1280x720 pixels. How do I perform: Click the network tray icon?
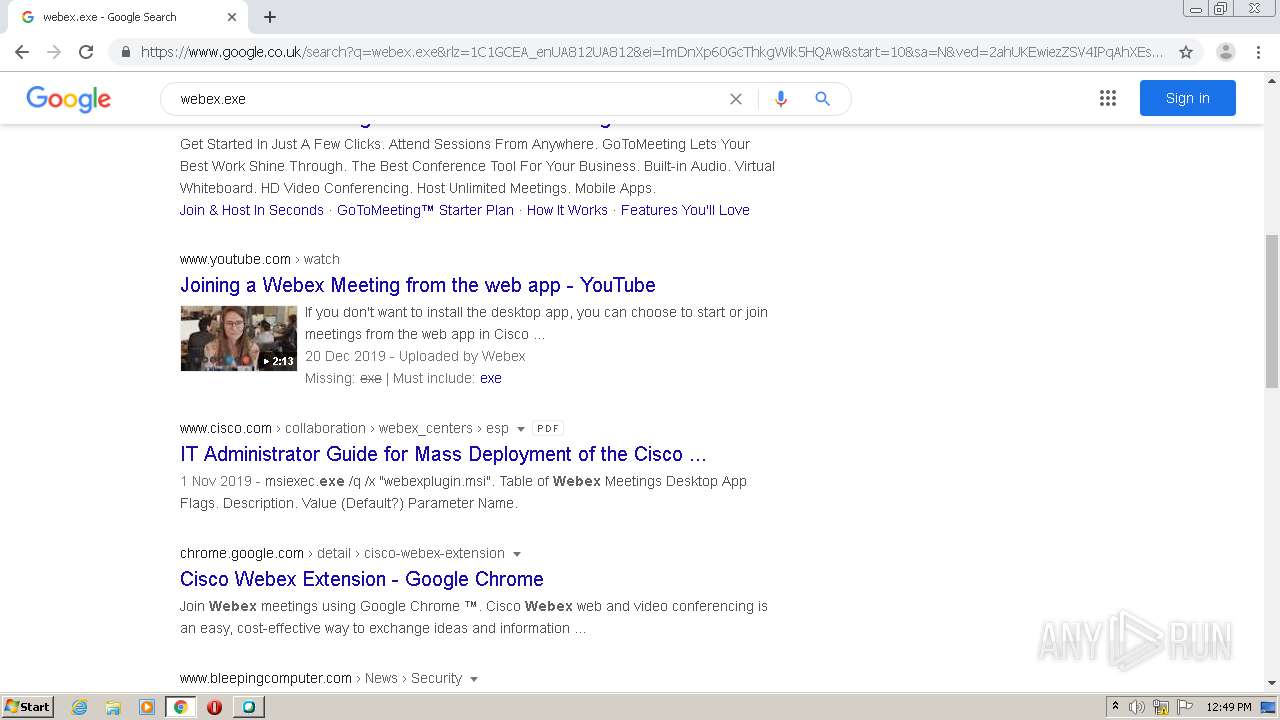(1161, 707)
